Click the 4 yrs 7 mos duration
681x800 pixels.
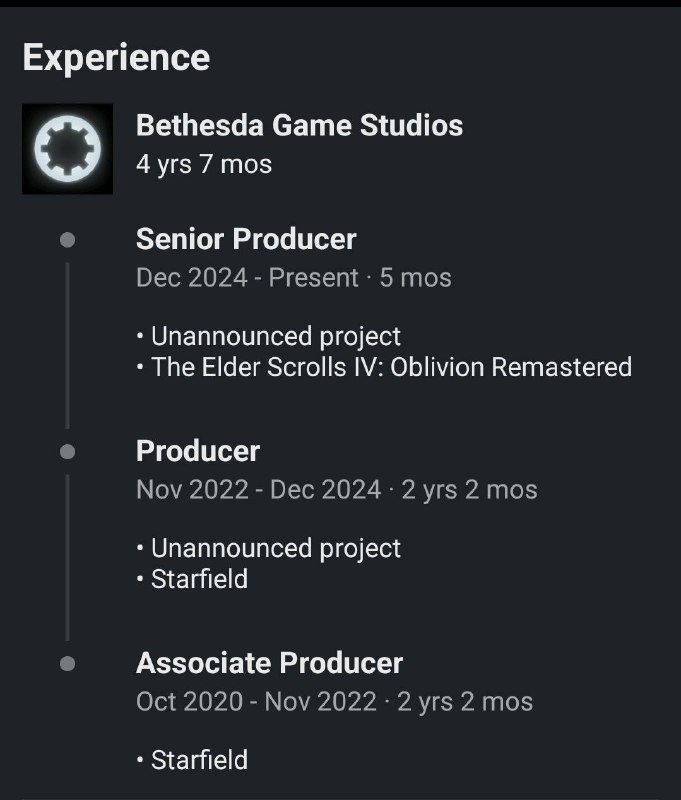(x=204, y=164)
